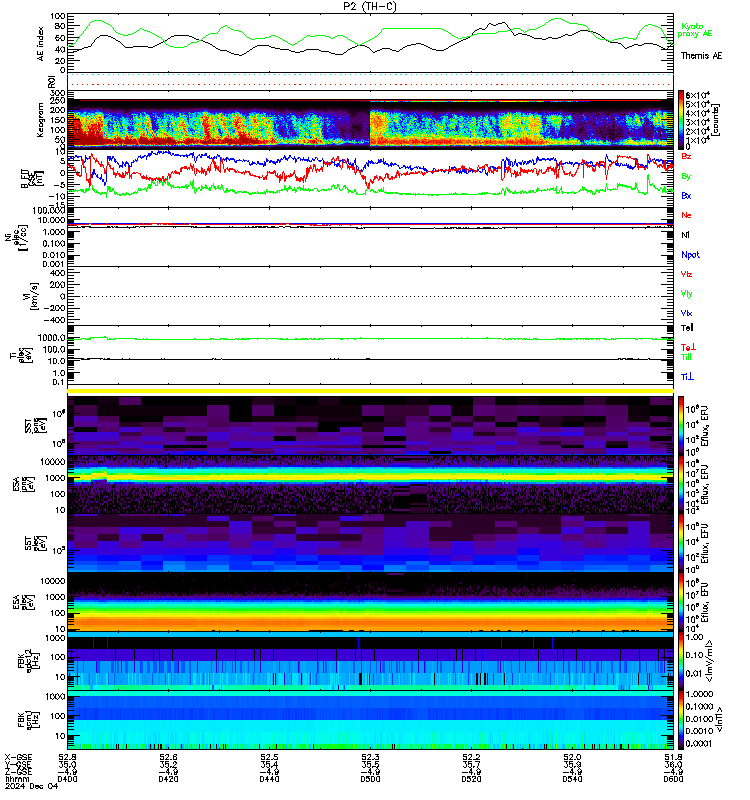Viewport: 750px width, 800px height.
Task: Click the 0540 time tick label
Action: point(572,779)
